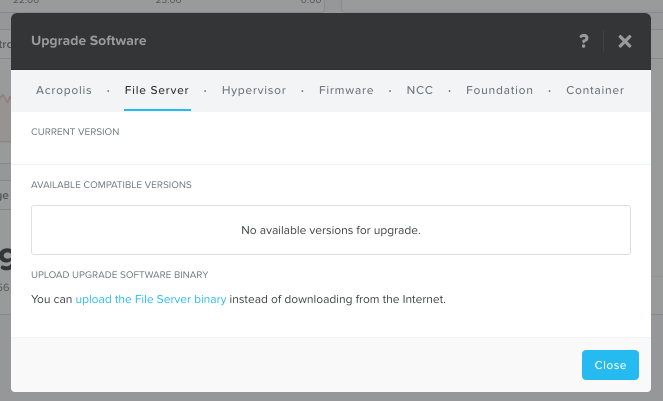This screenshot has height=401, width=663.
Task: Open the Hypervisor tab
Action: (254, 90)
